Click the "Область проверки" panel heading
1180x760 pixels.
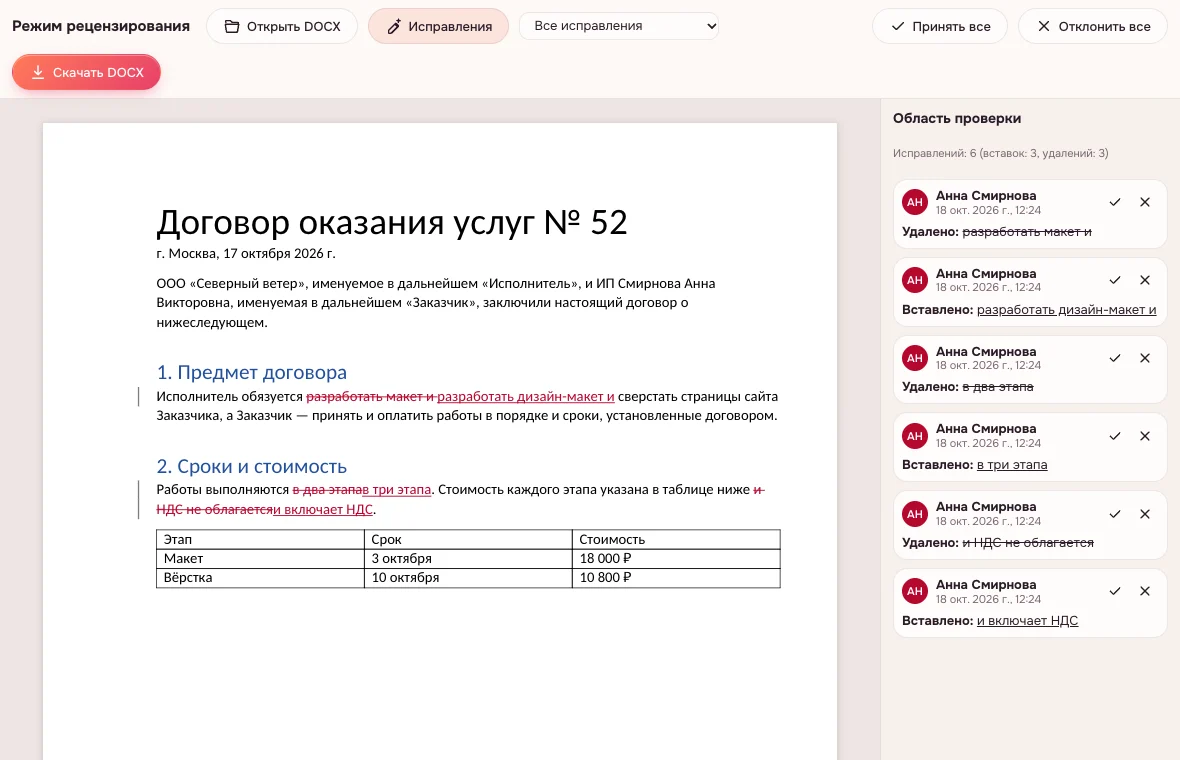click(x=956, y=118)
